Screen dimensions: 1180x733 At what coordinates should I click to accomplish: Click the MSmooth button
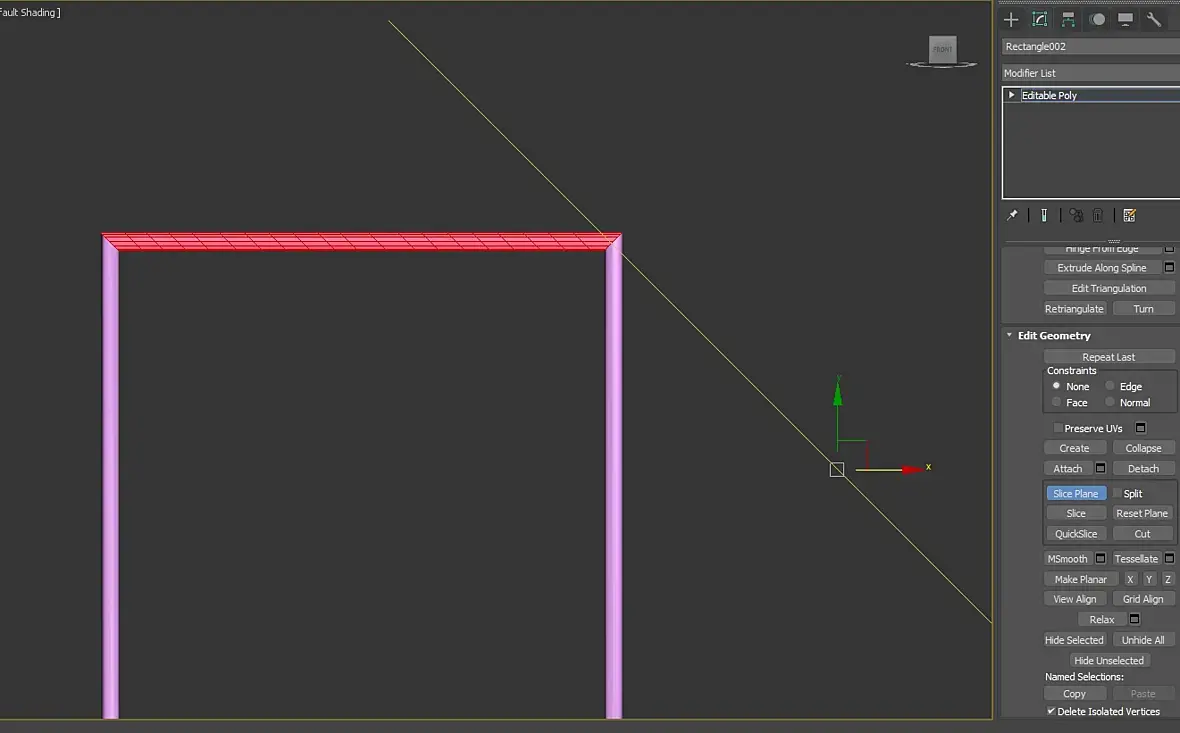pos(1067,558)
